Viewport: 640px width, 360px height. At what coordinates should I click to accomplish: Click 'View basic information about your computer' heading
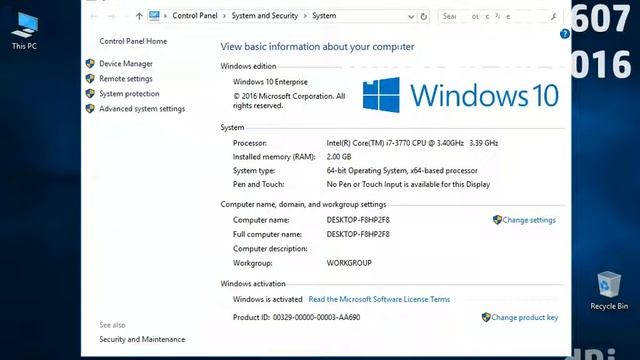(x=317, y=47)
